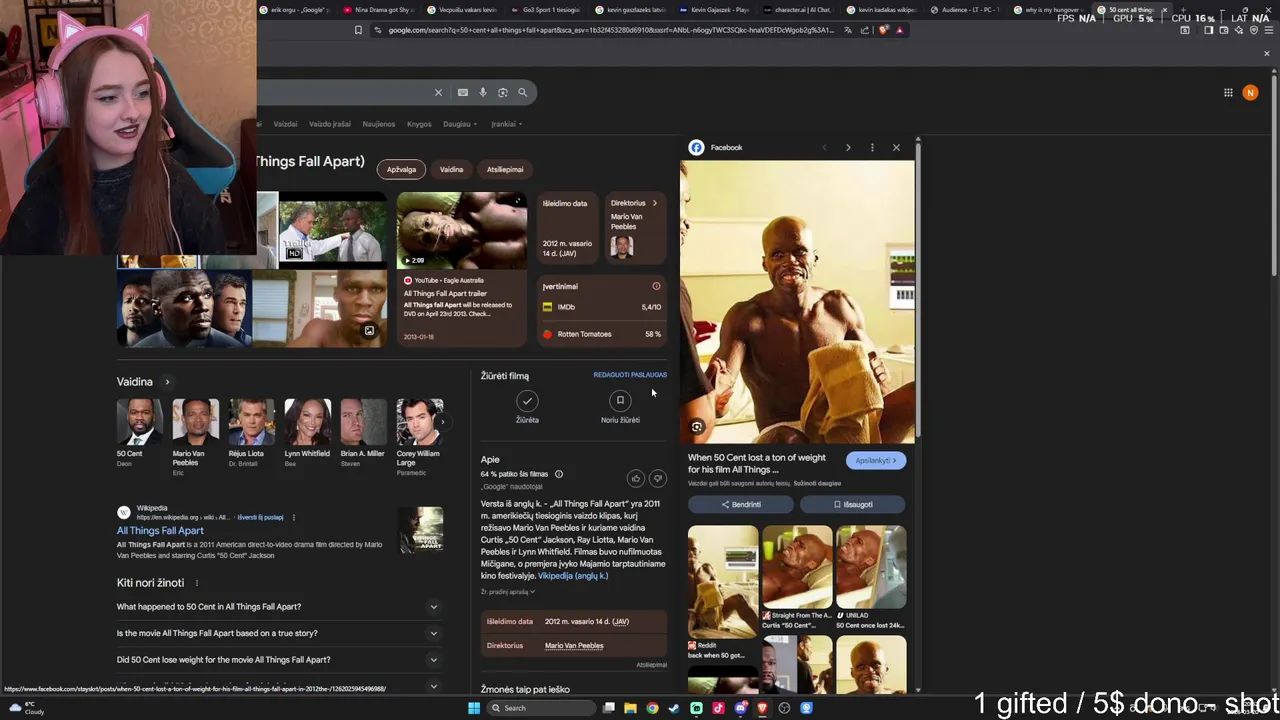Open the Įrankiai dropdown
The image size is (1280, 720).
[x=506, y=124]
